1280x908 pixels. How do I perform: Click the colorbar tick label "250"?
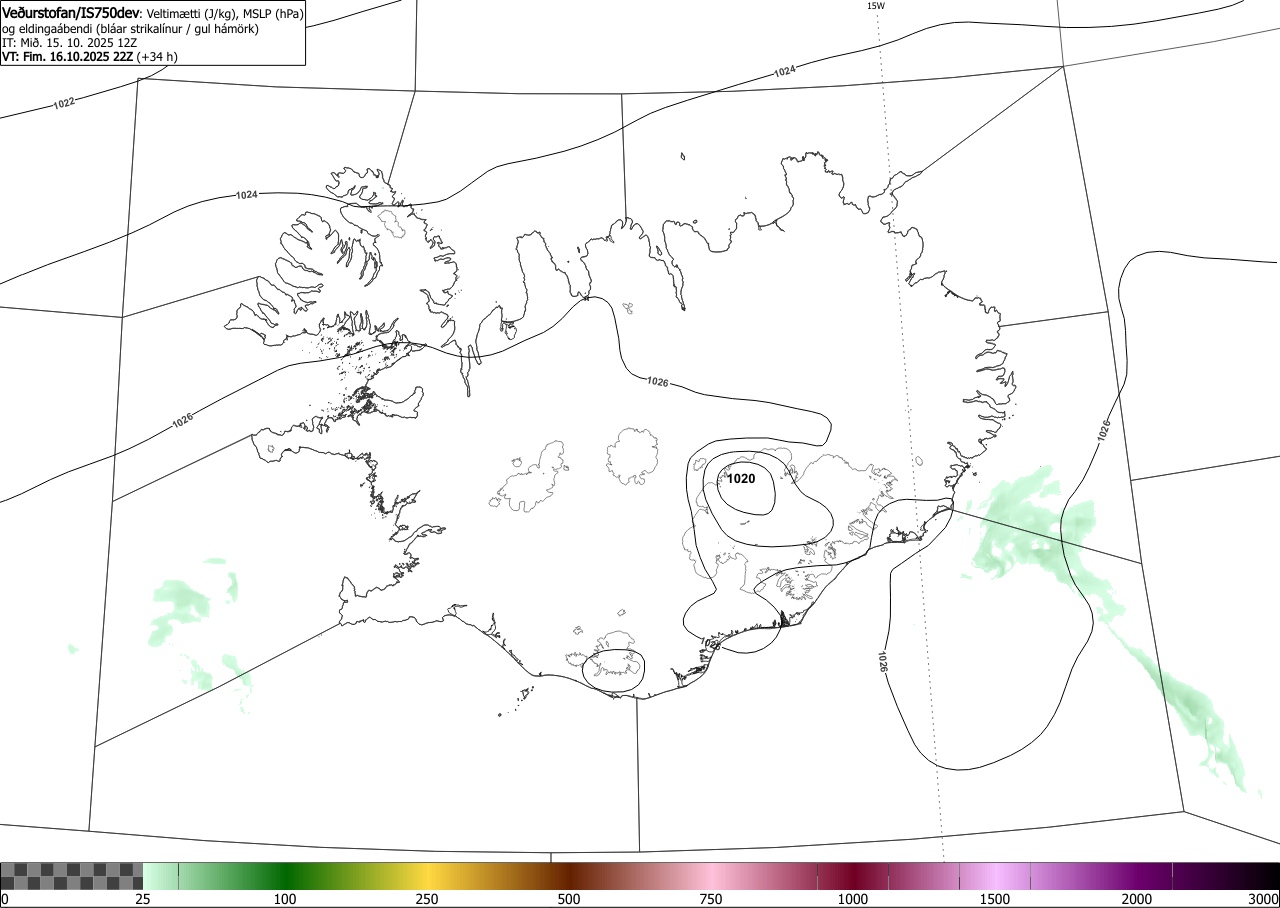pos(427,899)
